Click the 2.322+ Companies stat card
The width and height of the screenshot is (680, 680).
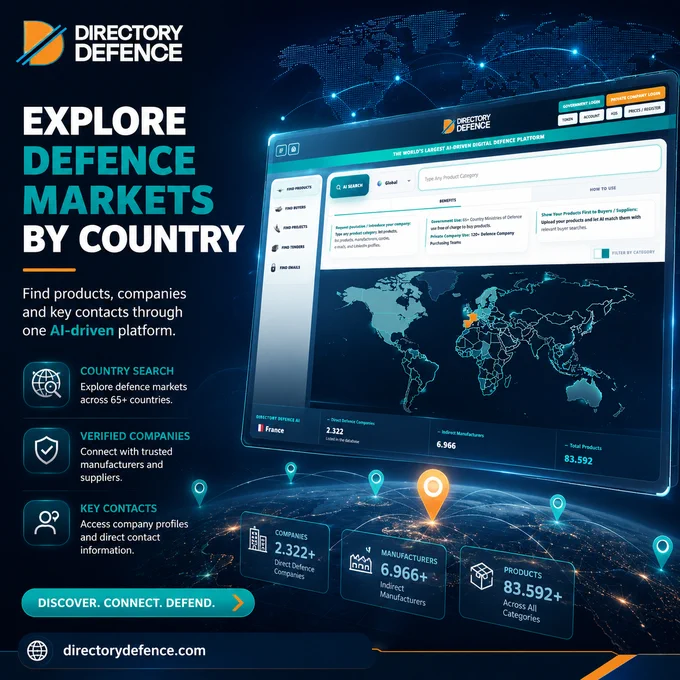pyautogui.click(x=285, y=552)
